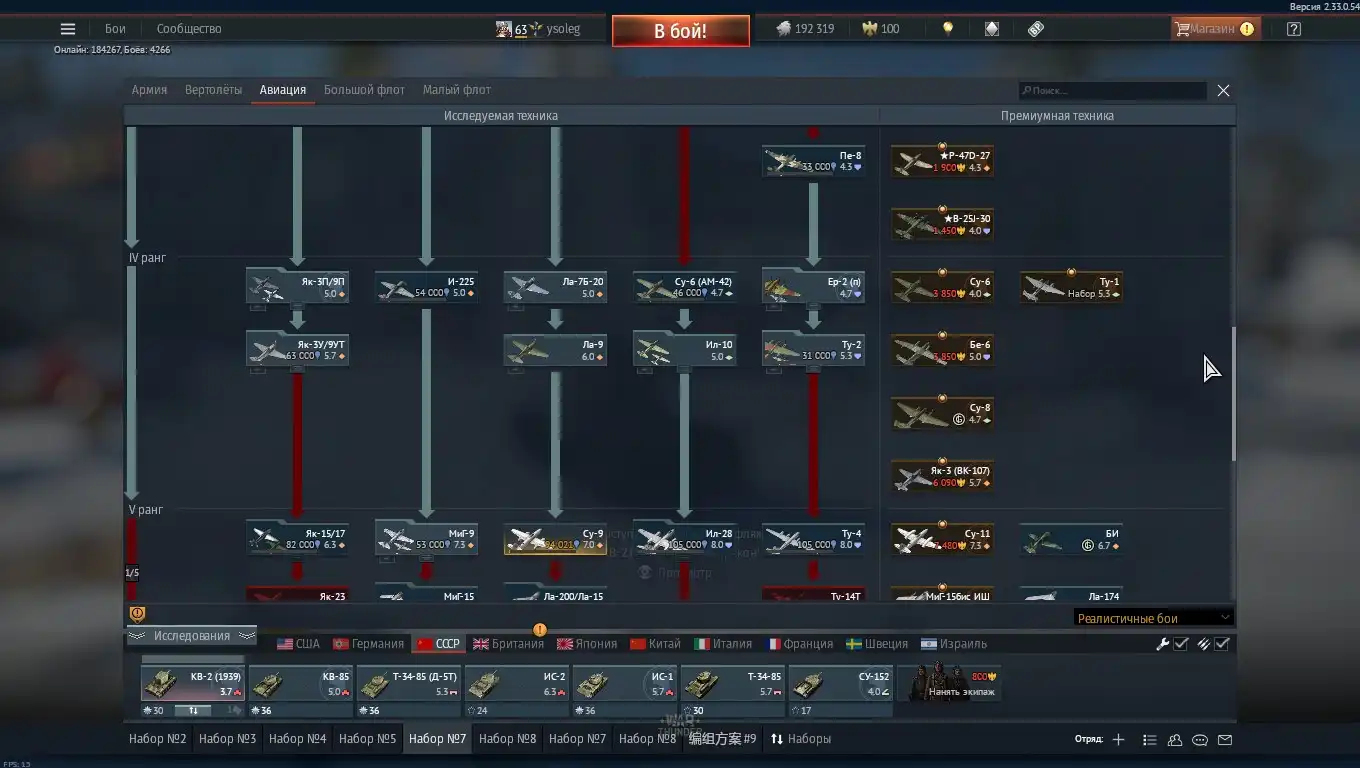Click the Golden Eagles balance 100

(882, 29)
